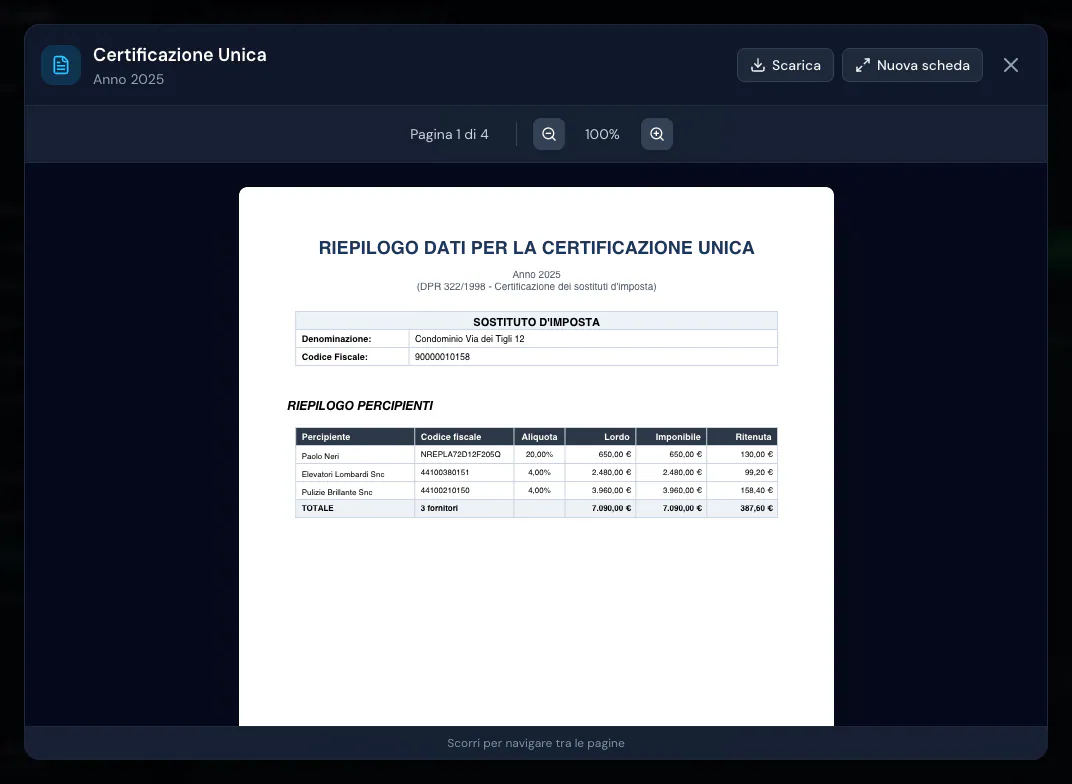1072x784 pixels.
Task: Click the 158,40 € ritenuta value
Action: tap(756, 490)
